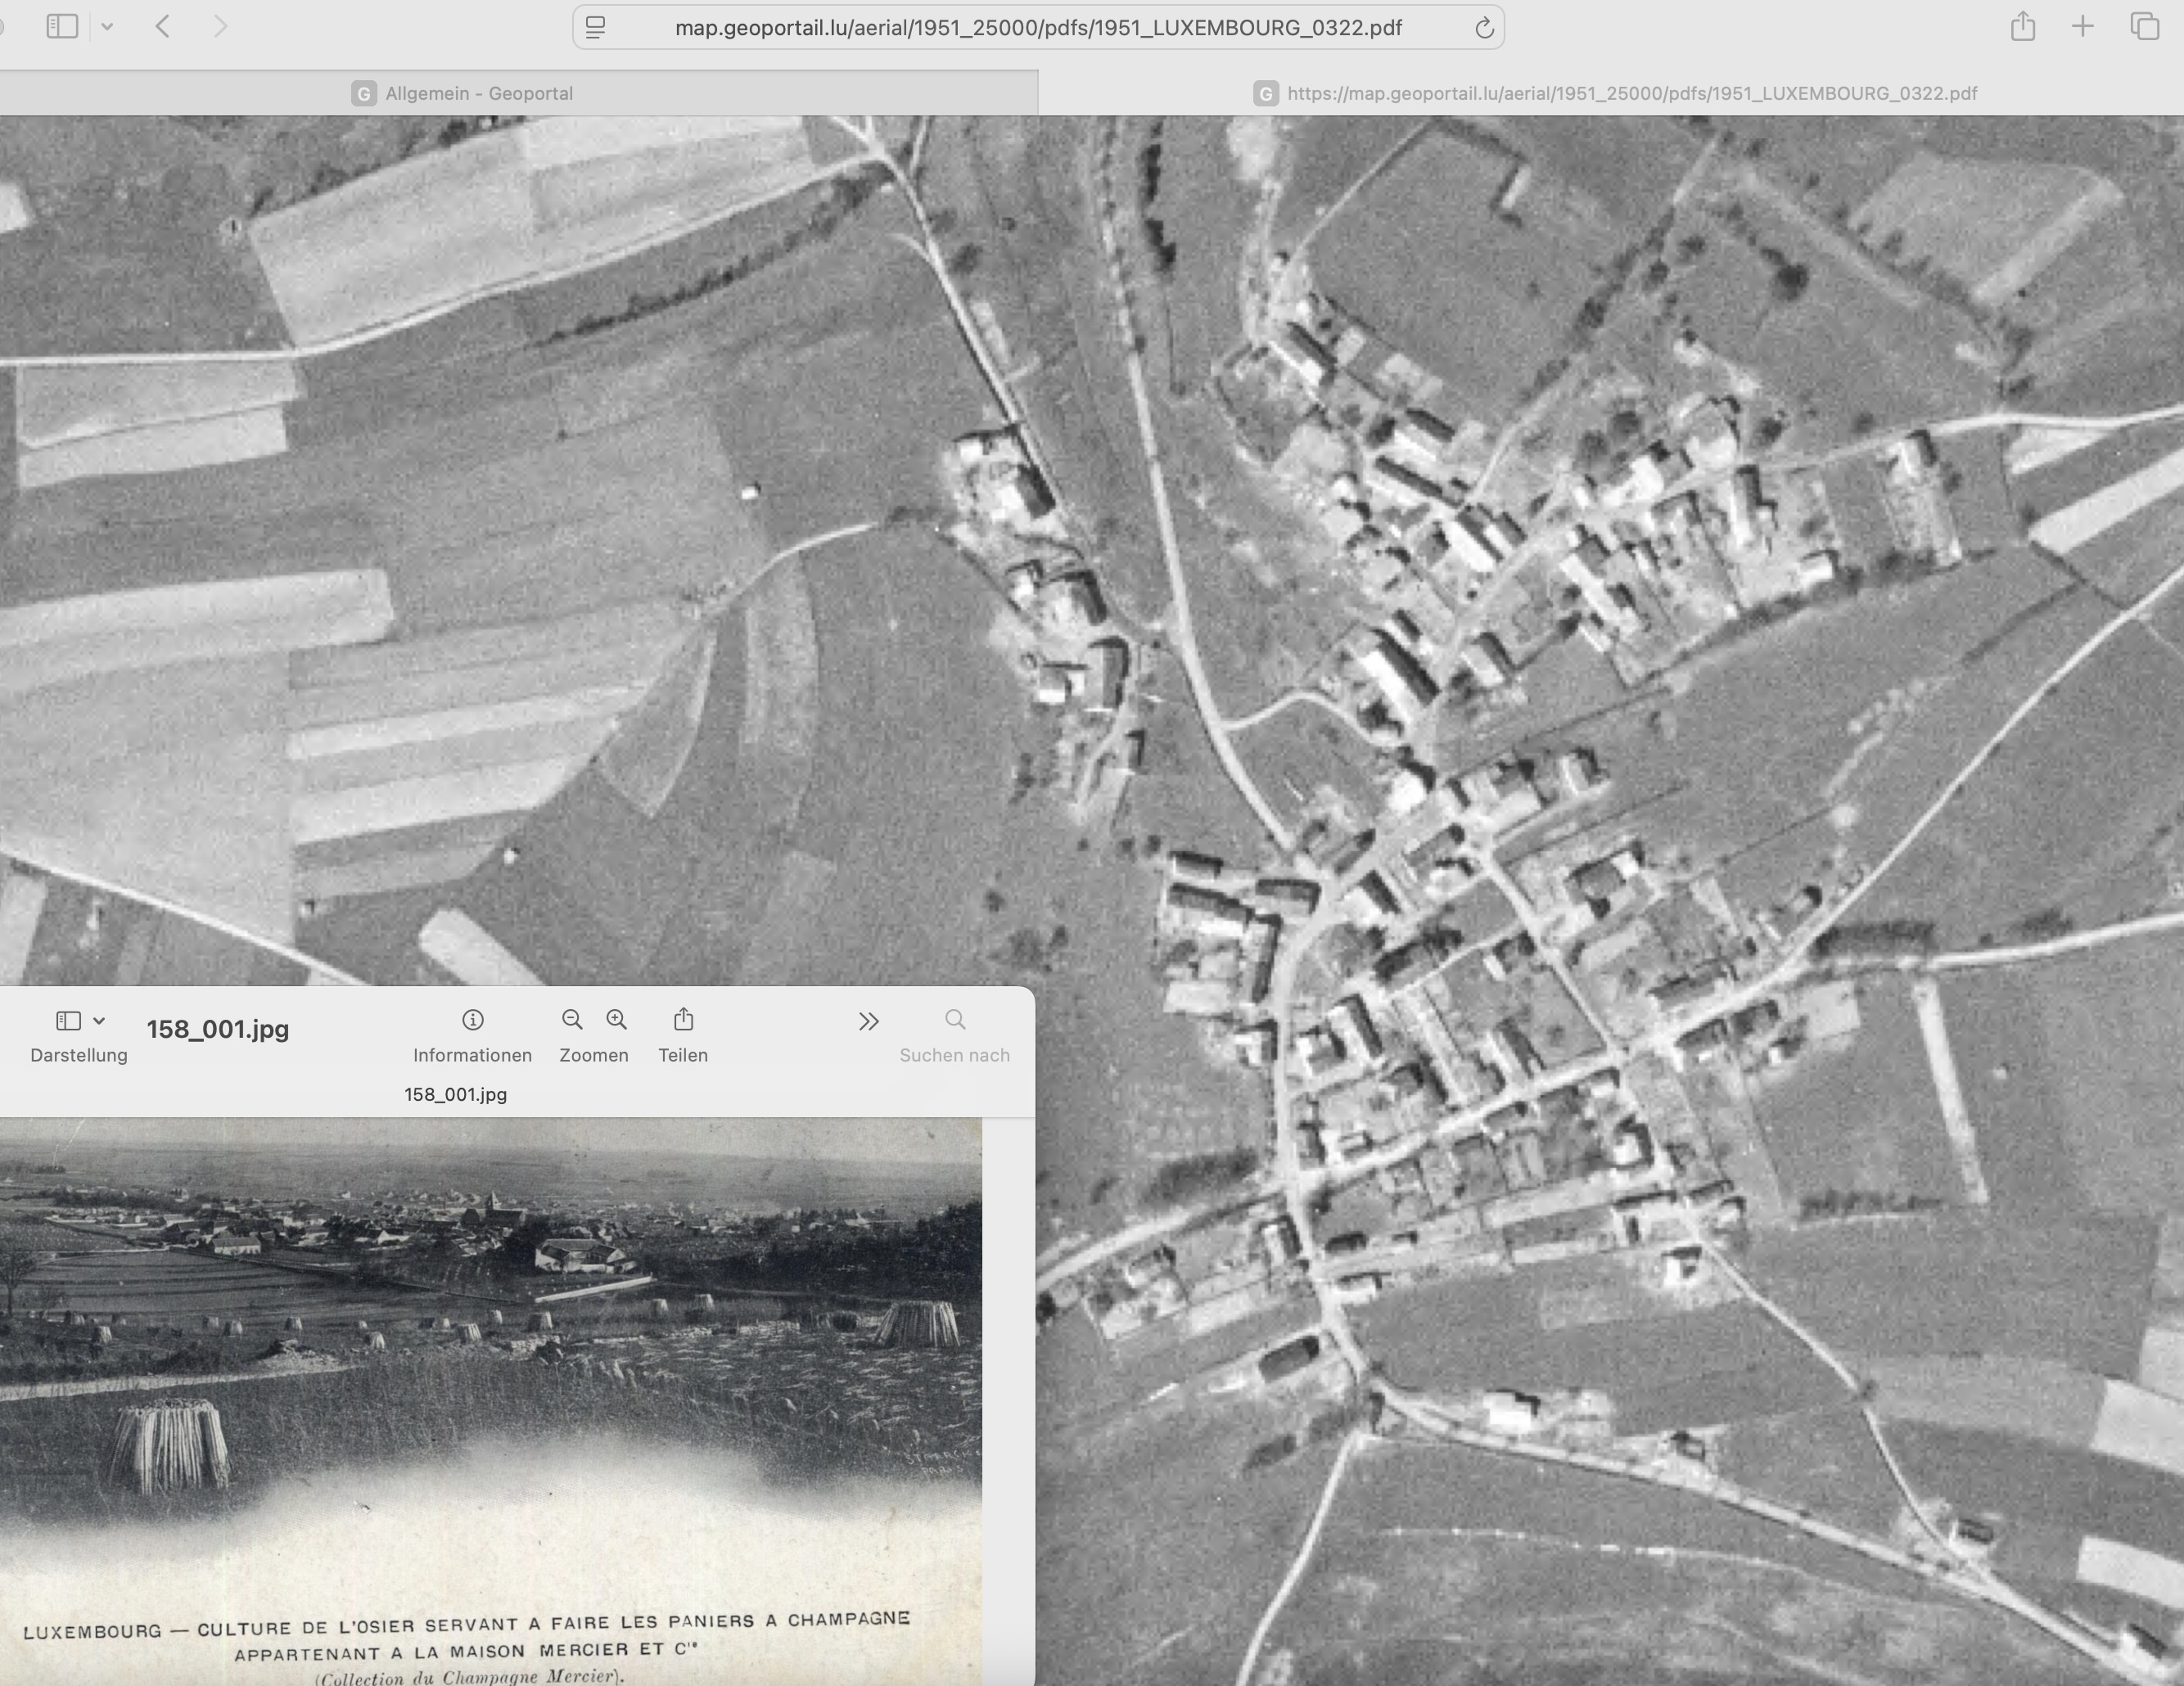Zoom in on 158_001.jpg in Preview

click(616, 1020)
